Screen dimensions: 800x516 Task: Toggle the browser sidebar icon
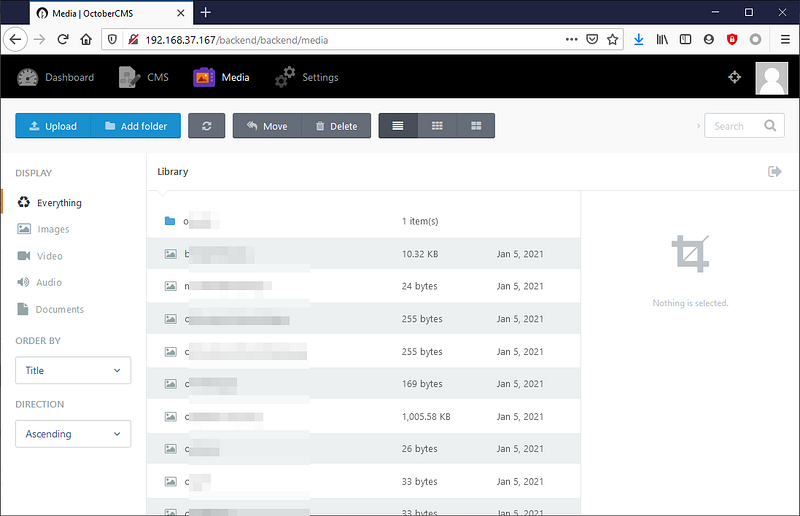[x=685, y=39]
